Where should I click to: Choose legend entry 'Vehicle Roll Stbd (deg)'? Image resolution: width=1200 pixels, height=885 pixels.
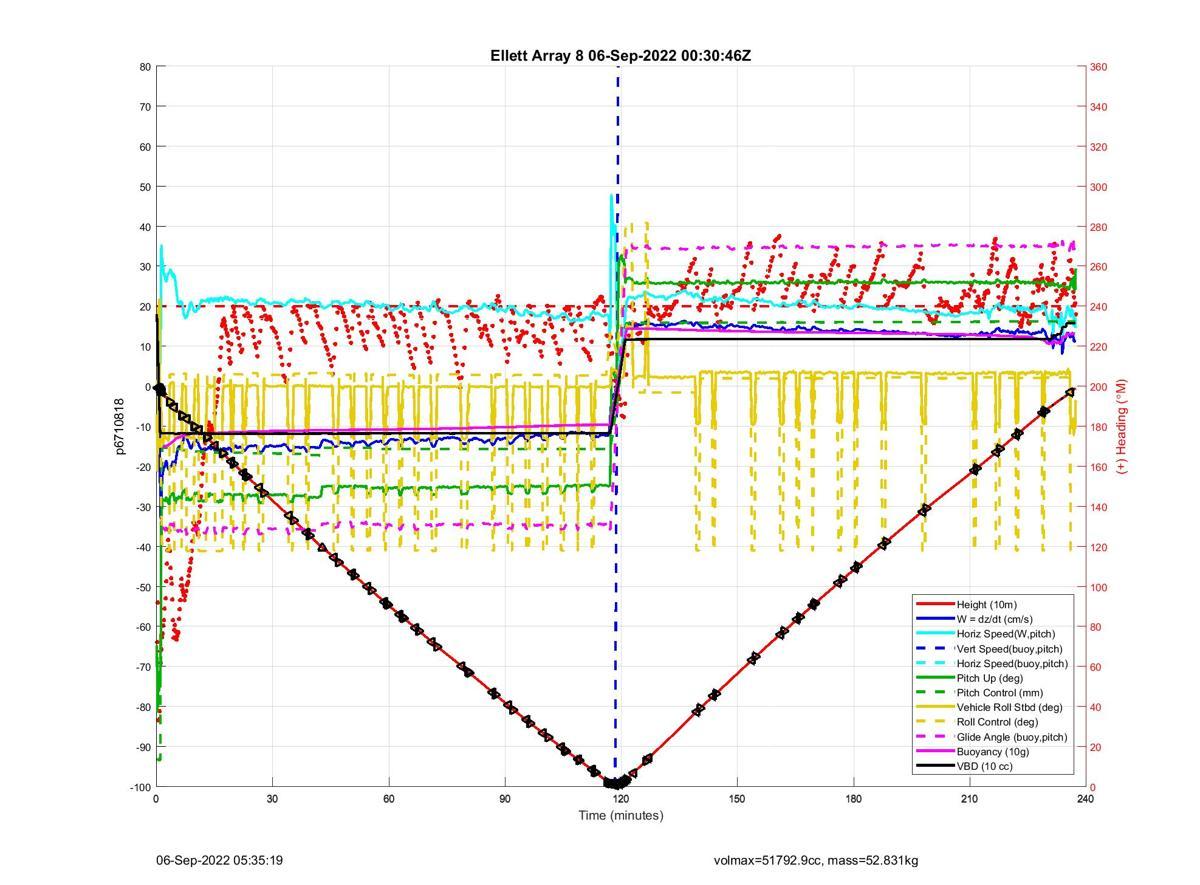[x=1011, y=707]
